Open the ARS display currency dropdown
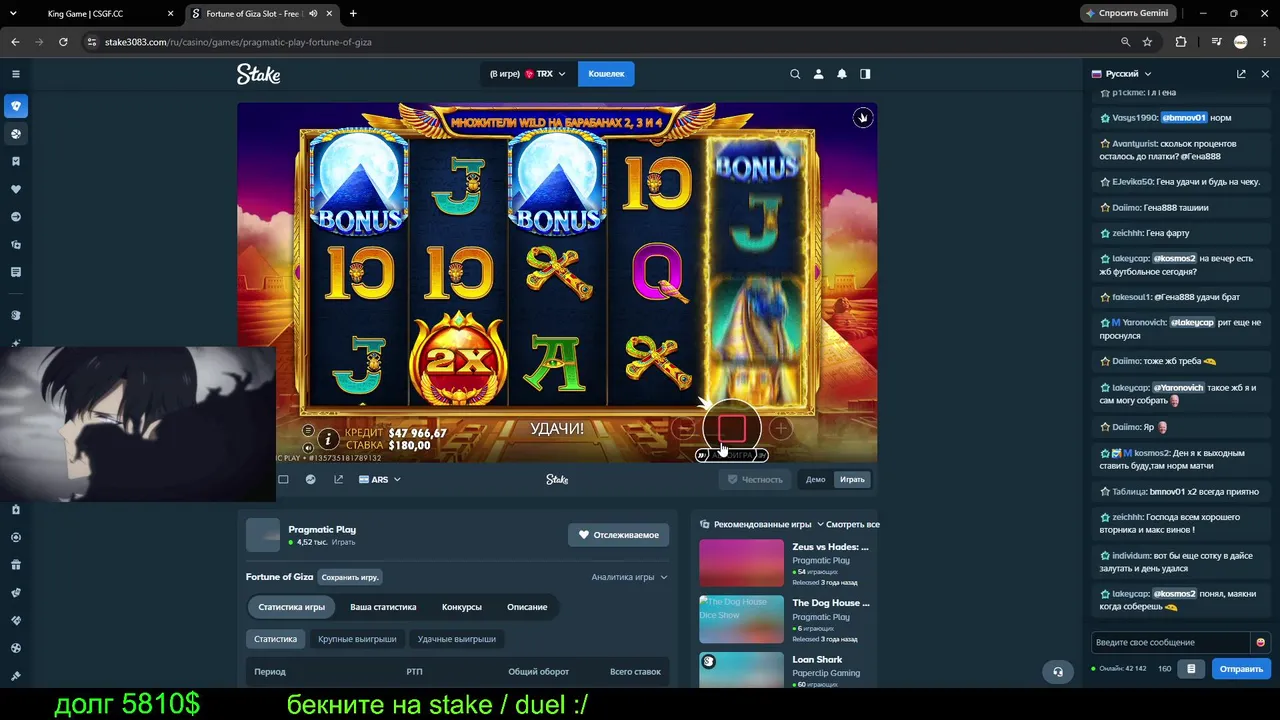The image size is (1280, 720). coord(380,480)
